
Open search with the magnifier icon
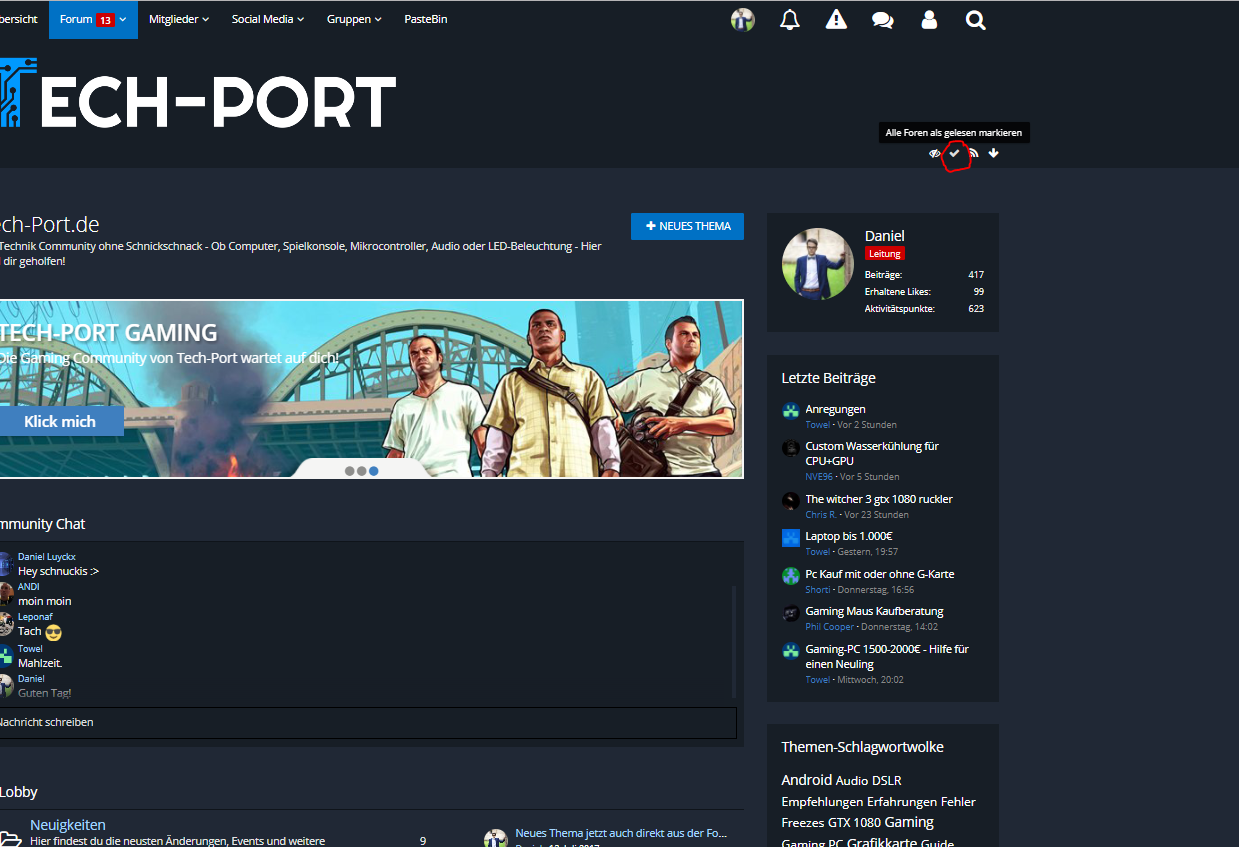(x=975, y=20)
